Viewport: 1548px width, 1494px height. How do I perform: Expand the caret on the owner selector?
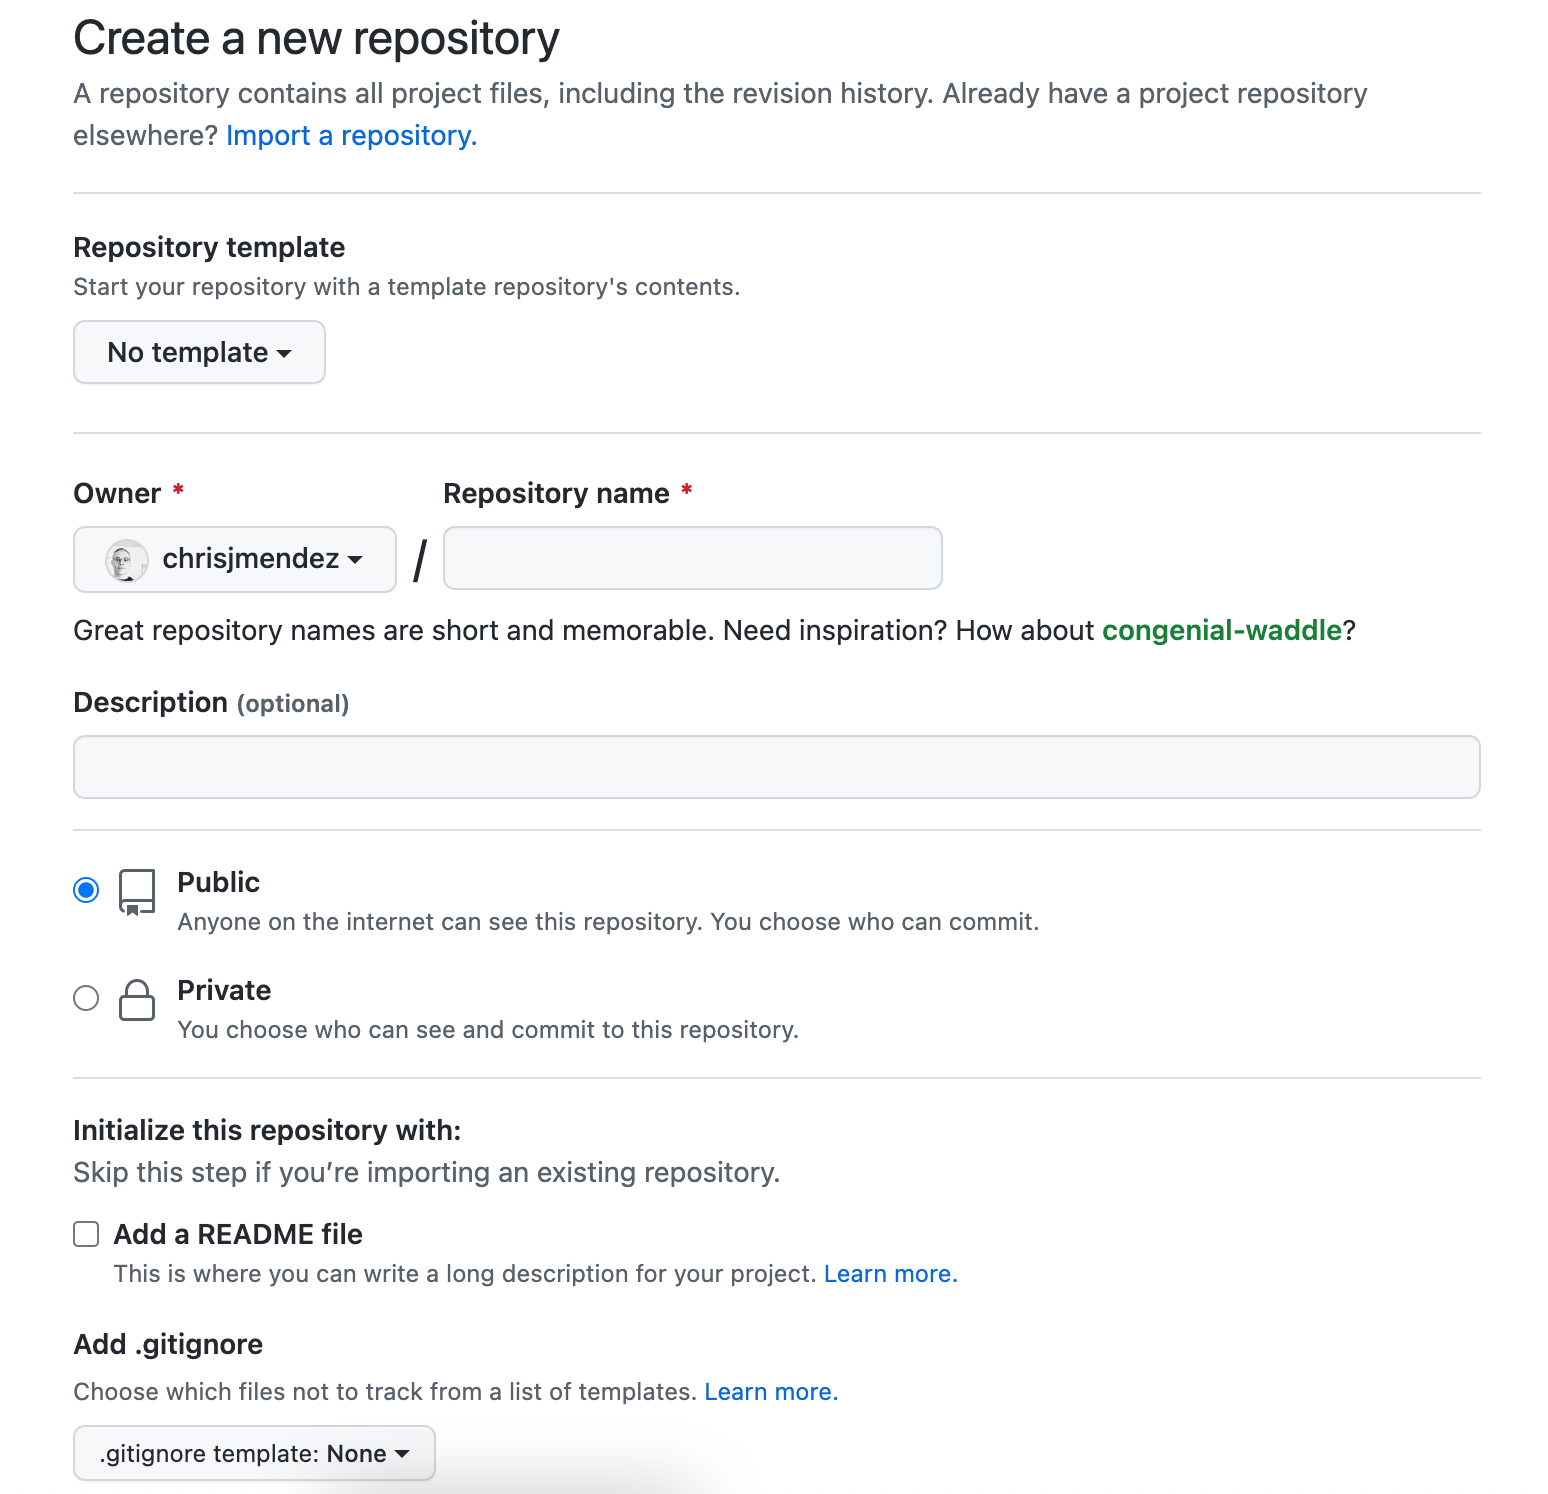coord(355,561)
